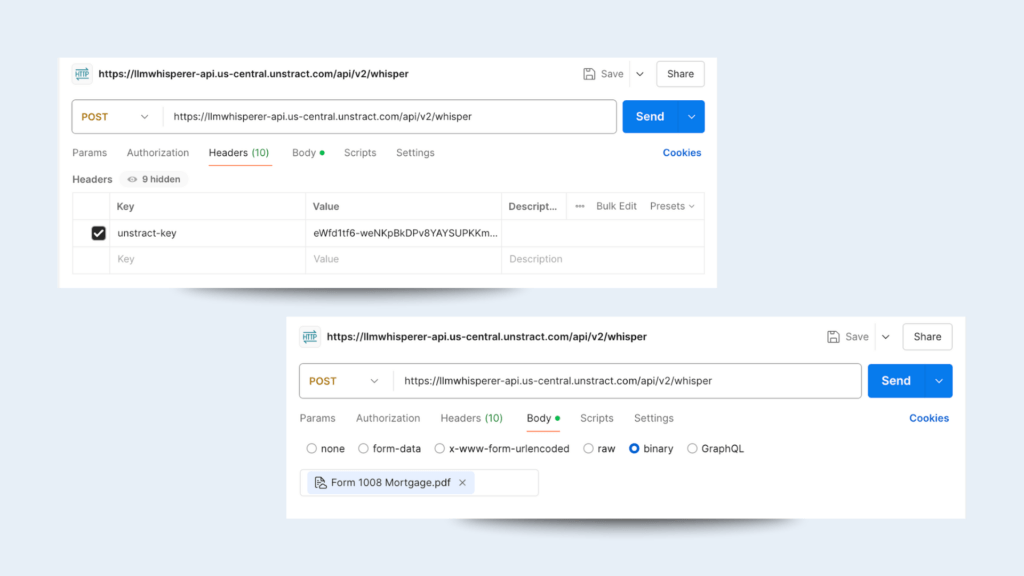This screenshot has width=1024, height=576.
Task: Click the Save icon on top request
Action: [588, 73]
